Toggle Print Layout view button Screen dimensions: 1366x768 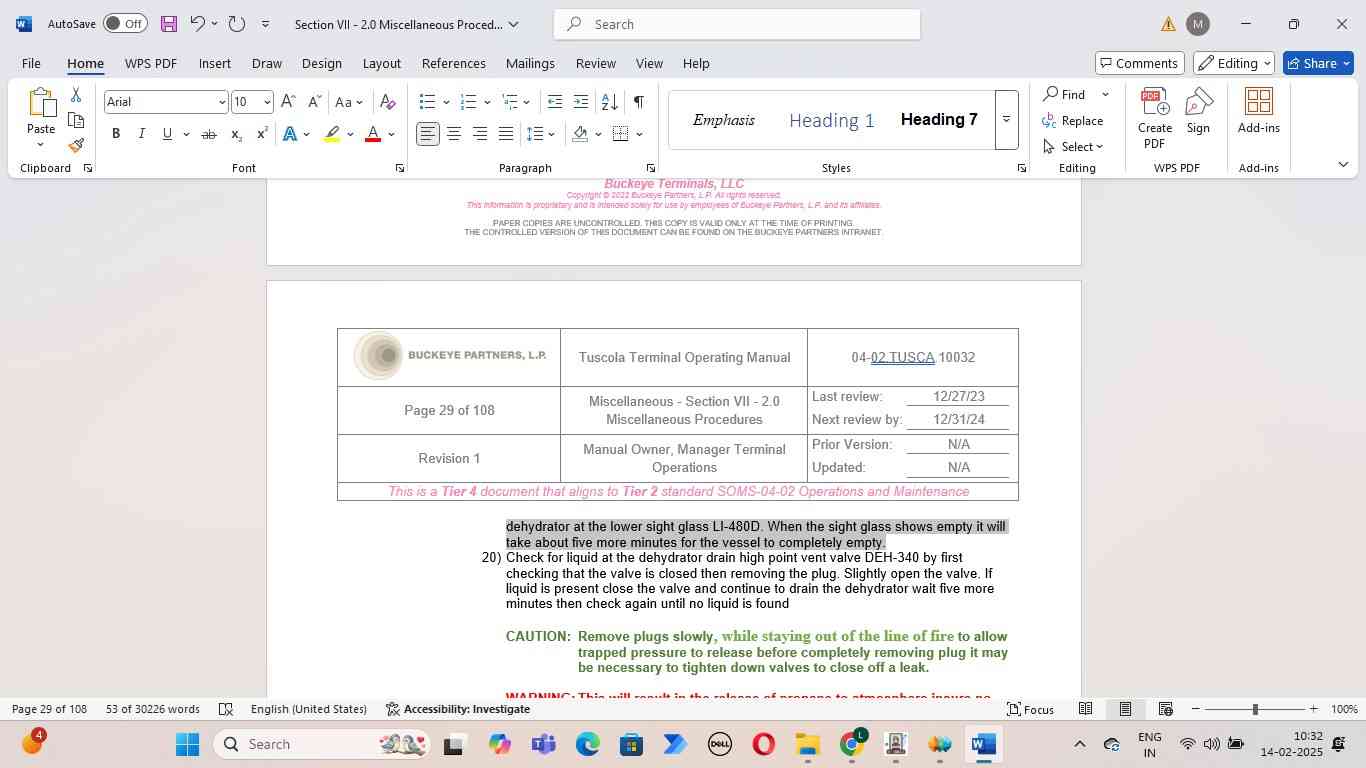(x=1125, y=709)
